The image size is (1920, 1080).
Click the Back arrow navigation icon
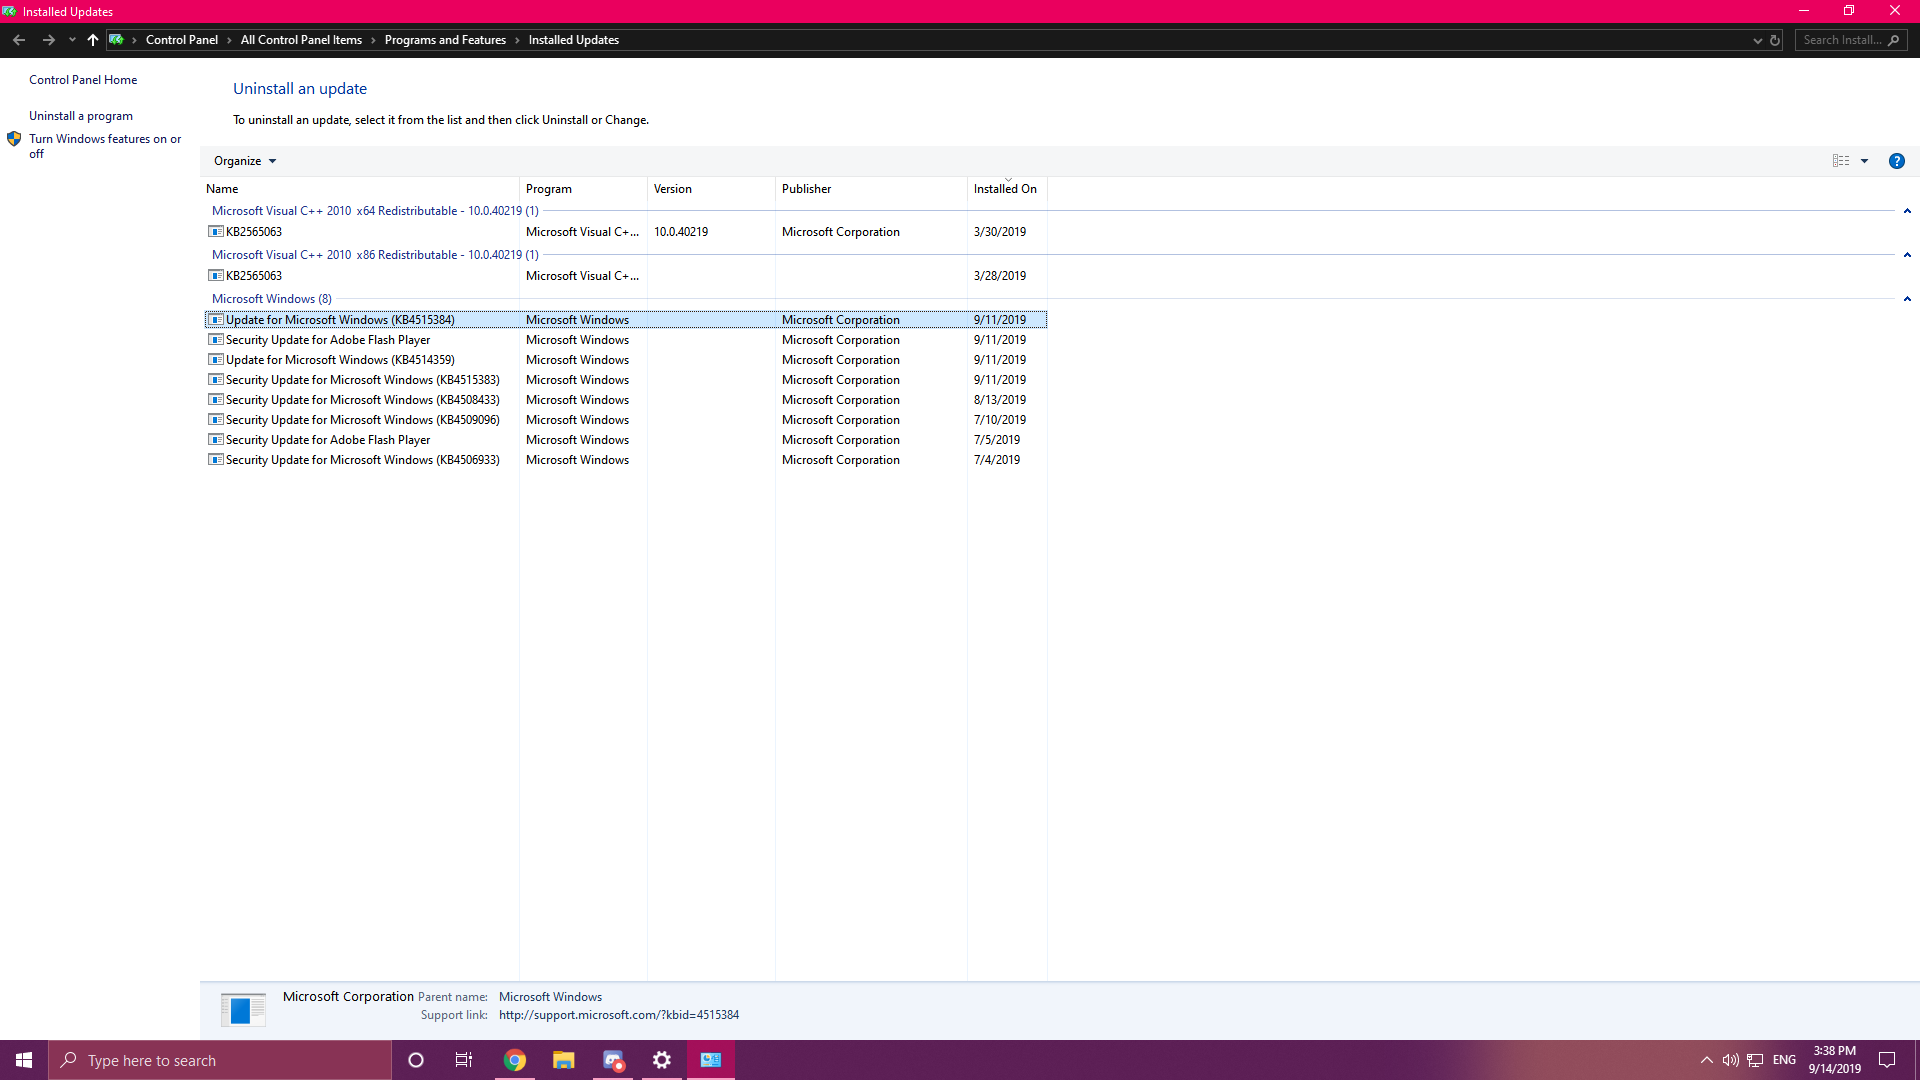19,40
